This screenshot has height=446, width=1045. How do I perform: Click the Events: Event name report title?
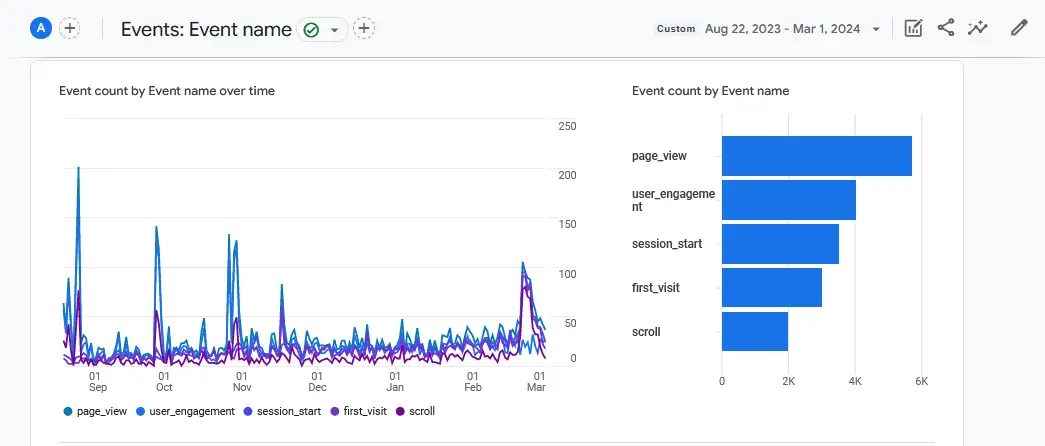coord(206,29)
